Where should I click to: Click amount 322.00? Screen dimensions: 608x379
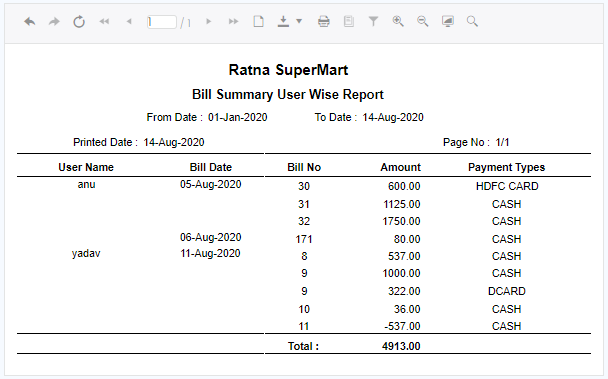click(x=404, y=291)
